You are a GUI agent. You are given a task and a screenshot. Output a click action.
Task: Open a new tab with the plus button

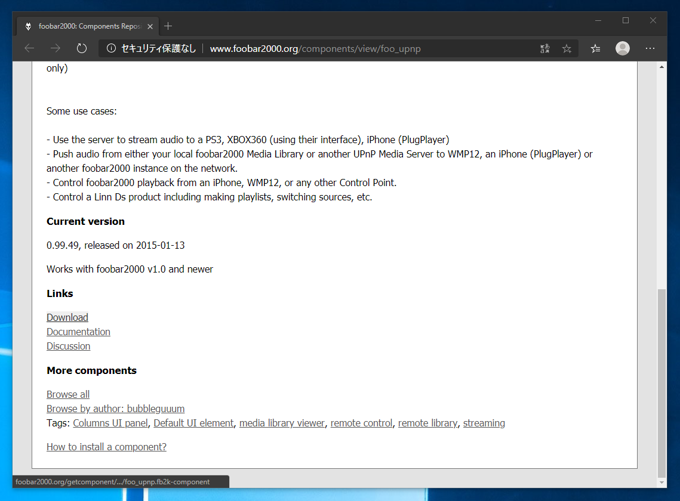168,26
